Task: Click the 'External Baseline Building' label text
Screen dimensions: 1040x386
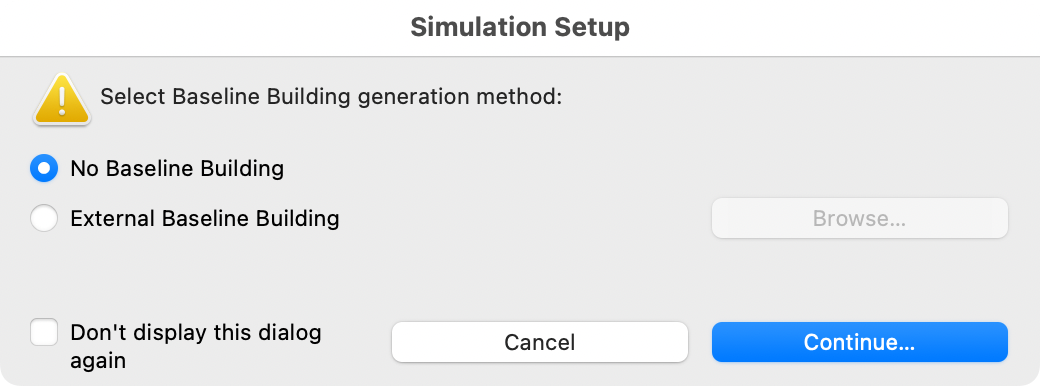Action: point(205,218)
